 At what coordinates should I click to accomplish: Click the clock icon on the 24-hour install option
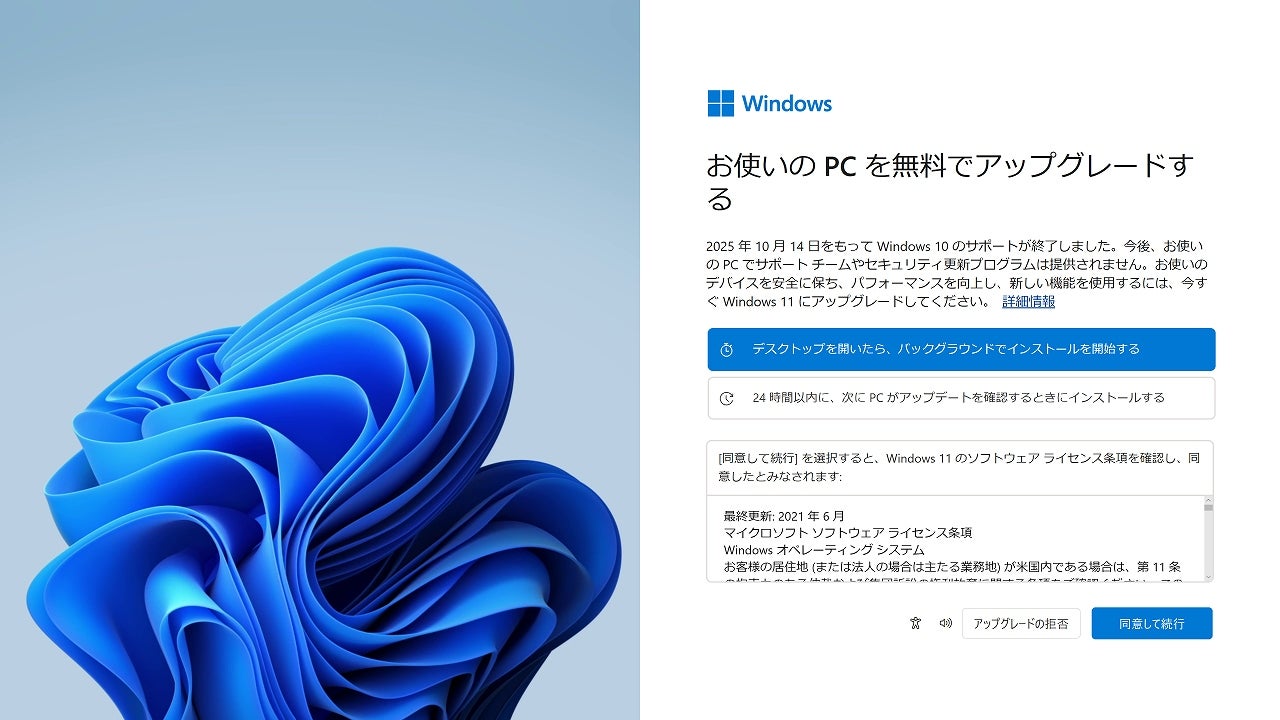tap(727, 398)
